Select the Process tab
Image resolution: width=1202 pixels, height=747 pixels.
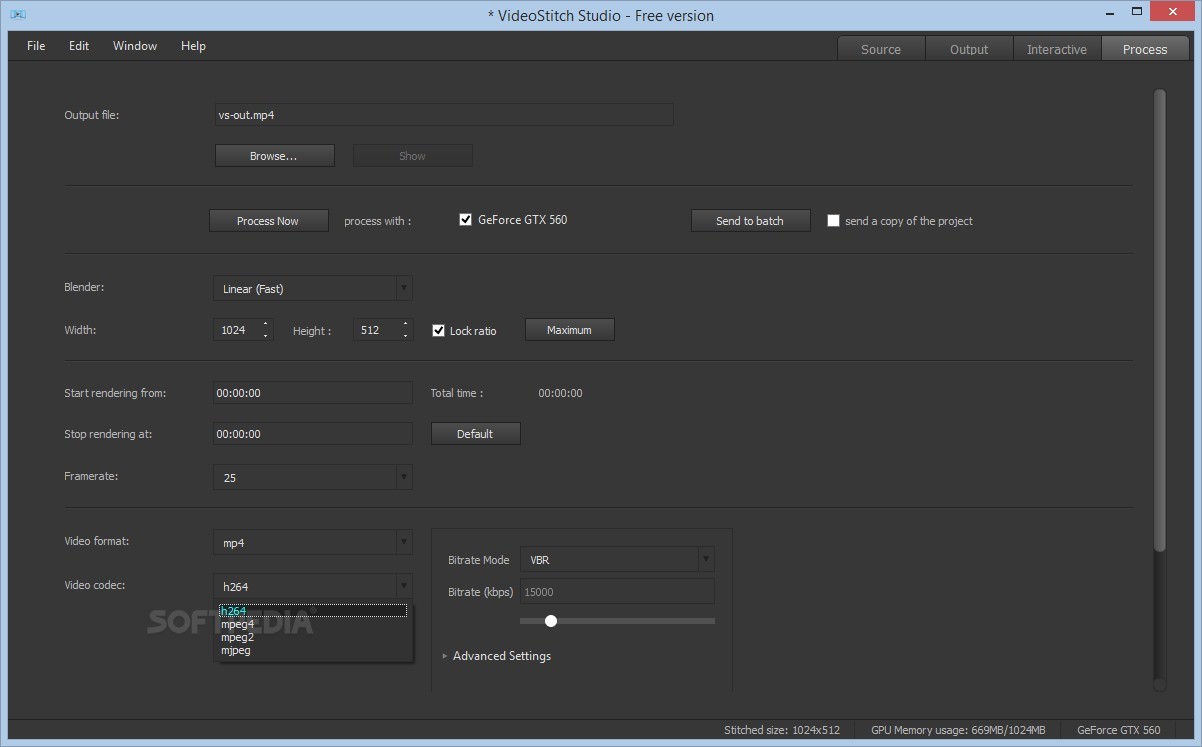[1145, 49]
